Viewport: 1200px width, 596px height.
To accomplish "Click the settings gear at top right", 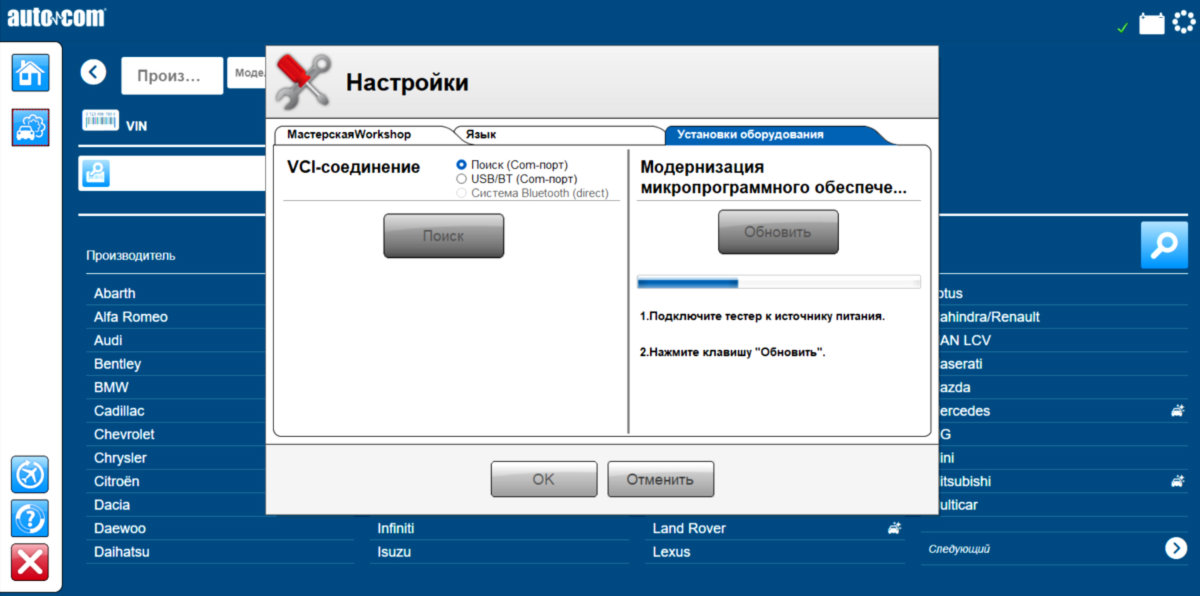I will pyautogui.click(x=1186, y=20).
